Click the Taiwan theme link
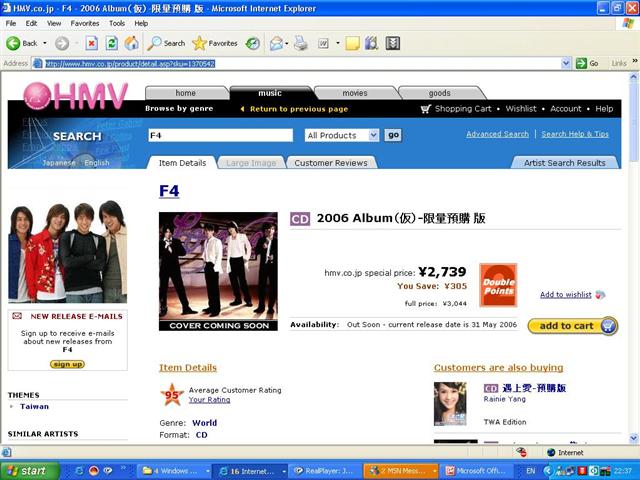The width and height of the screenshot is (640, 480). [34, 407]
